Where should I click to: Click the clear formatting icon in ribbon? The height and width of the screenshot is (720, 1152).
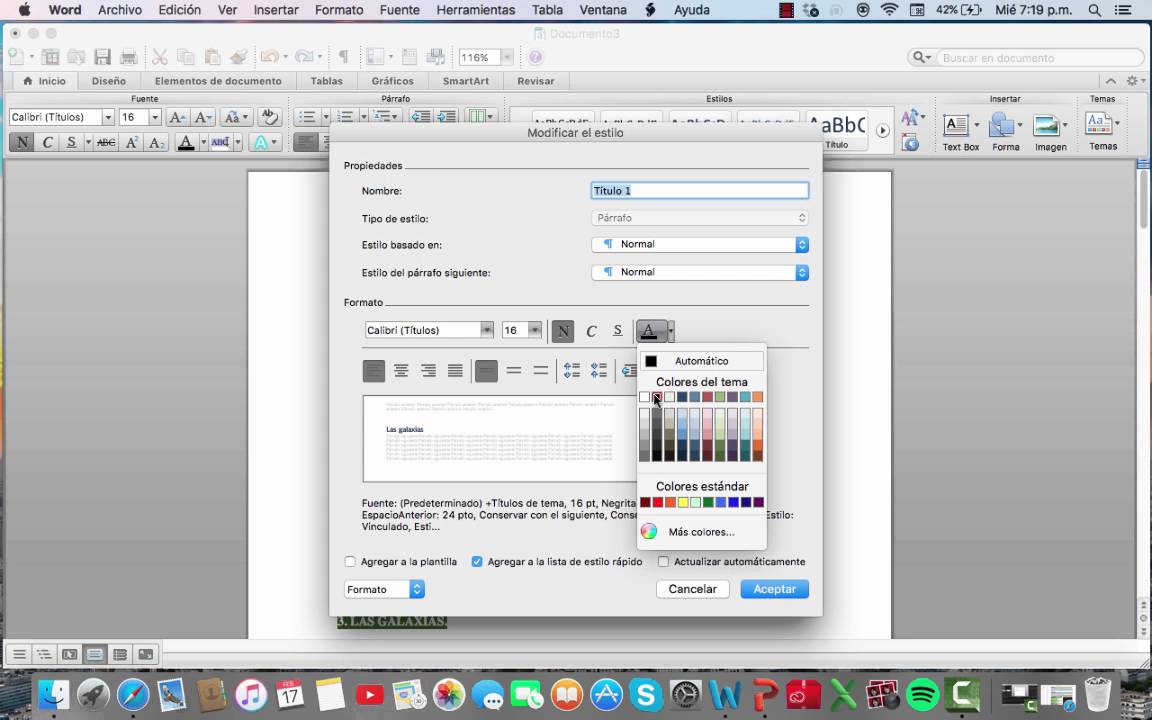(x=270, y=117)
